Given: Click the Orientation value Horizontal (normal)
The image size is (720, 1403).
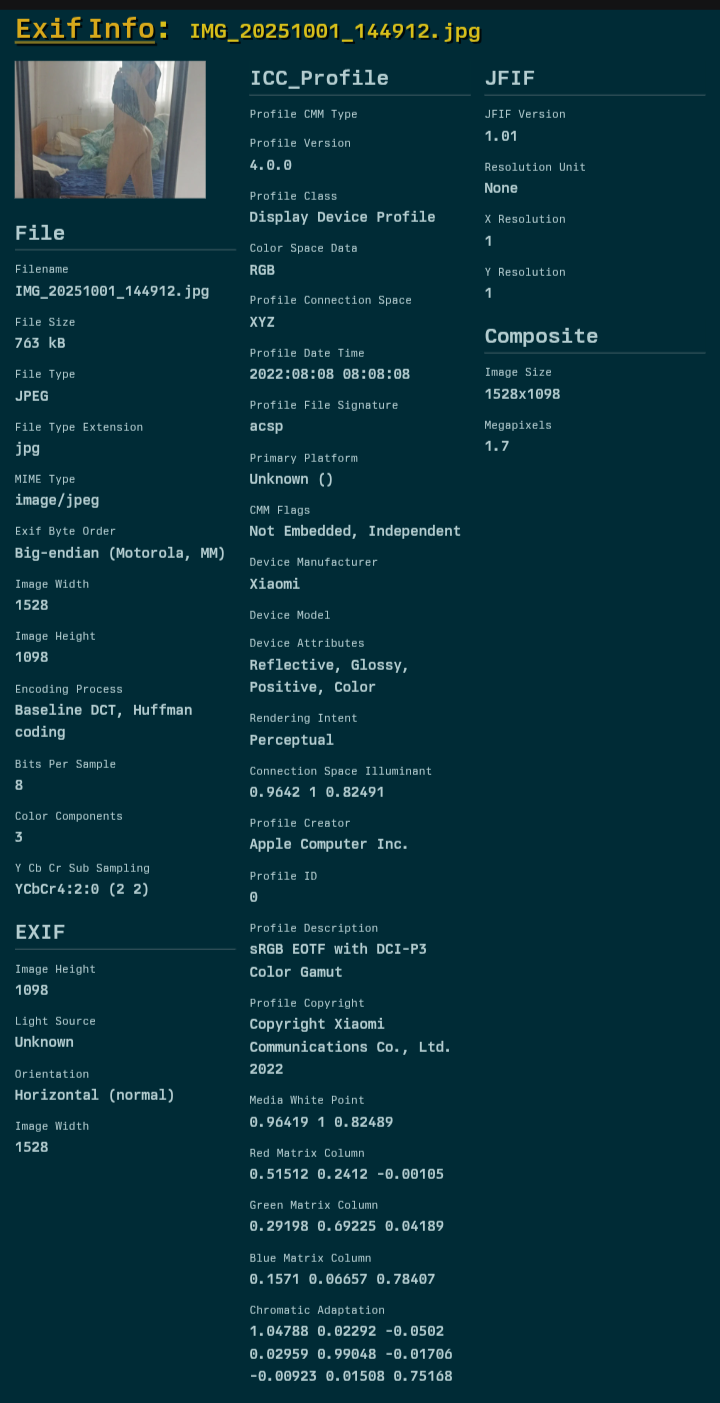Looking at the screenshot, I should click(x=95, y=1095).
